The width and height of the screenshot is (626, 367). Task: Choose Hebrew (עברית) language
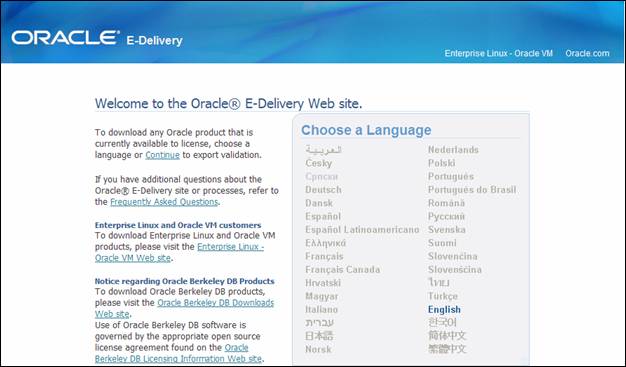(x=319, y=323)
